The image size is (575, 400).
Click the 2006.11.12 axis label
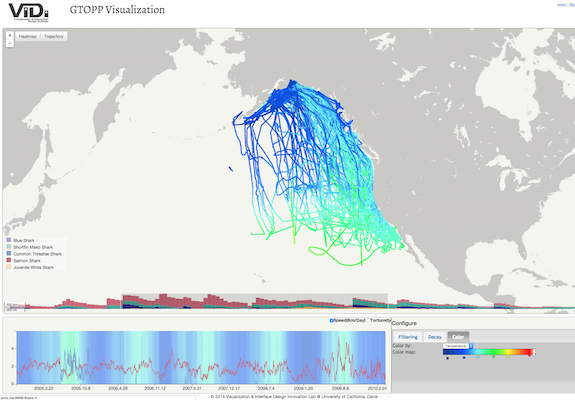[x=155, y=388]
